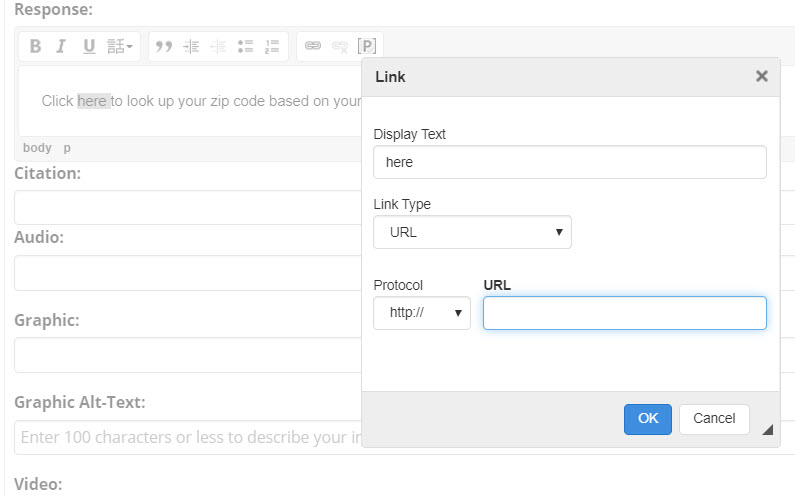This screenshot has width=795, height=496.
Task: Apply italic formatting
Action: click(61, 46)
